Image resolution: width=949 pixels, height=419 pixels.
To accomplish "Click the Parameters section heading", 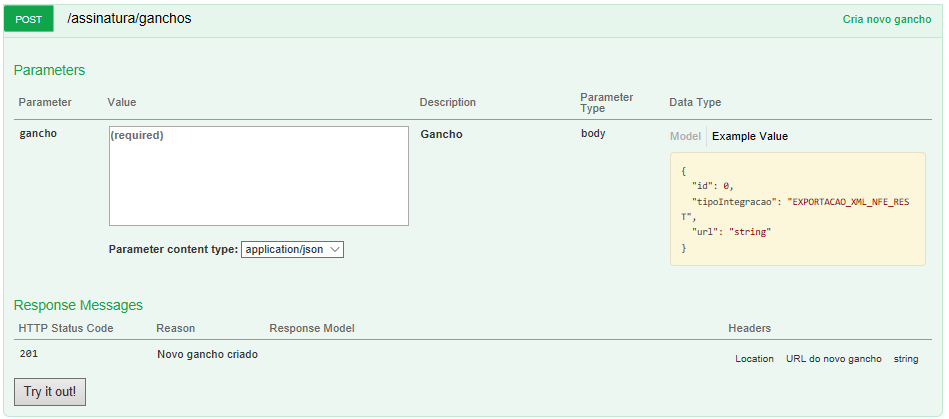I will pyautogui.click(x=49, y=70).
